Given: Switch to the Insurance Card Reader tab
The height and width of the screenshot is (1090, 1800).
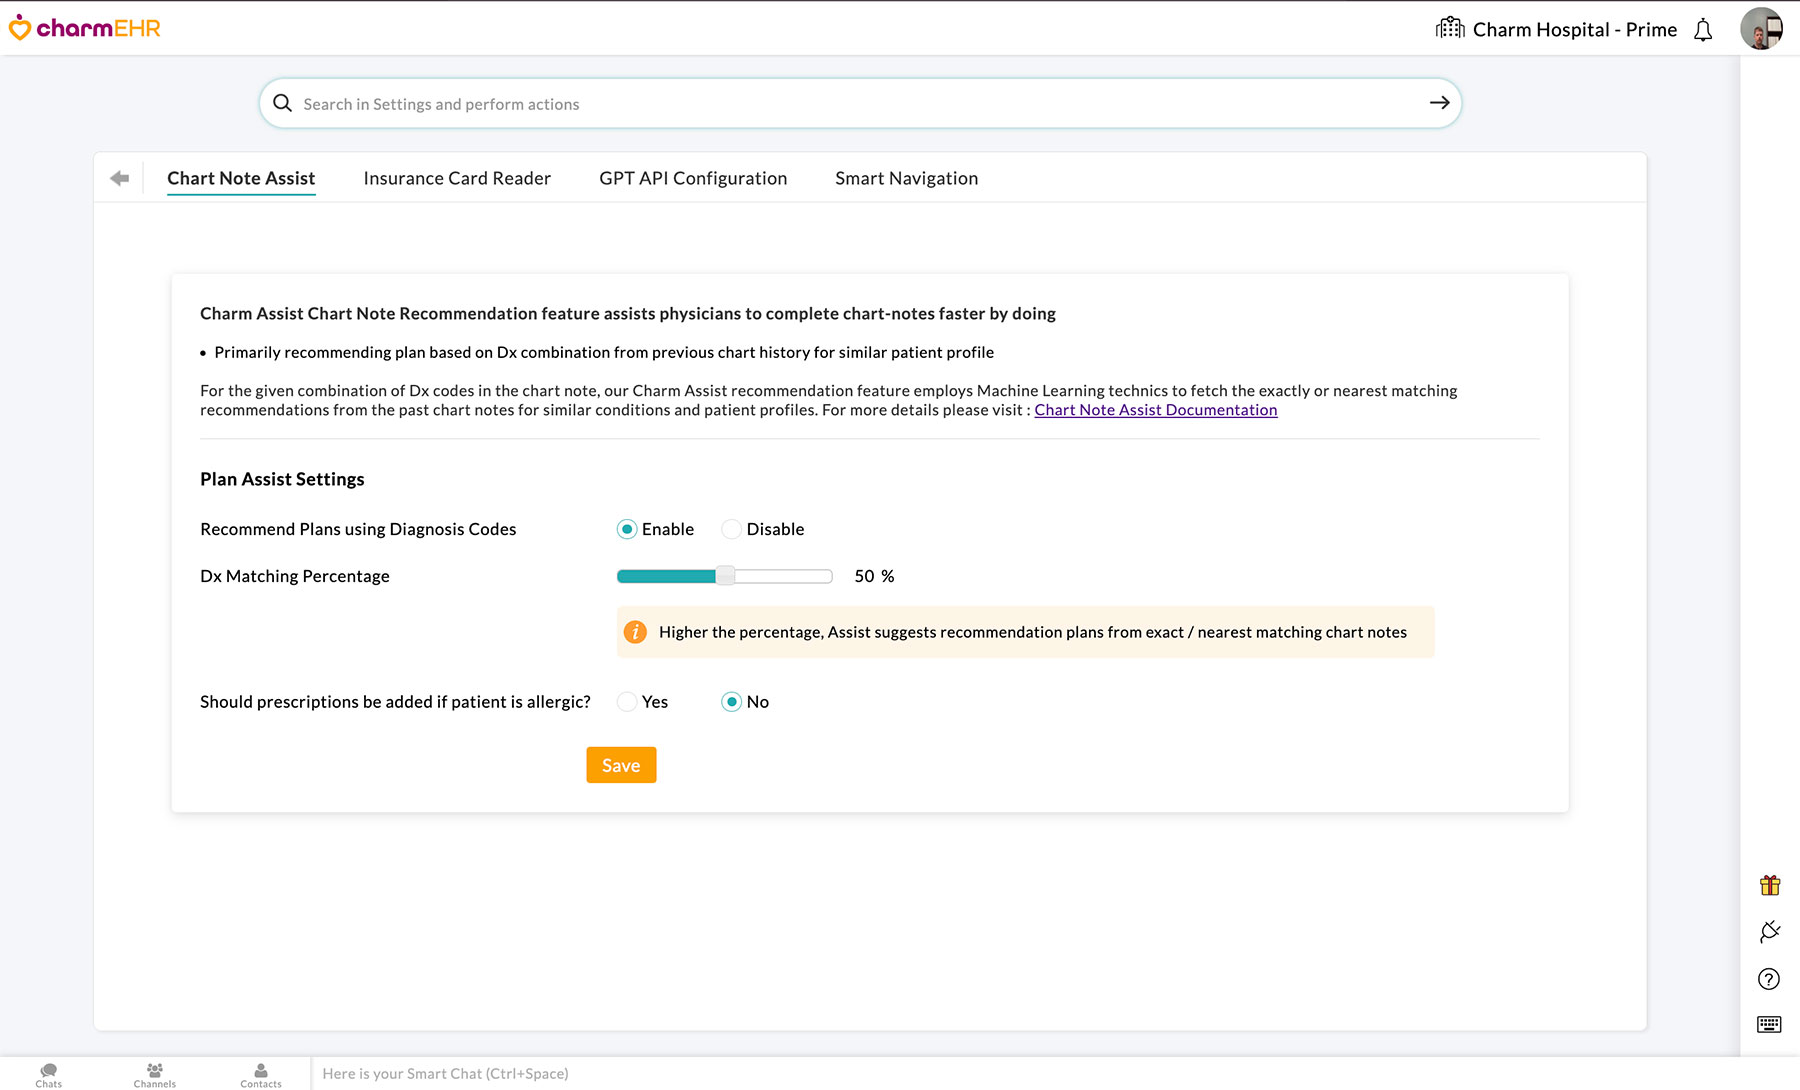Looking at the screenshot, I should point(457,178).
